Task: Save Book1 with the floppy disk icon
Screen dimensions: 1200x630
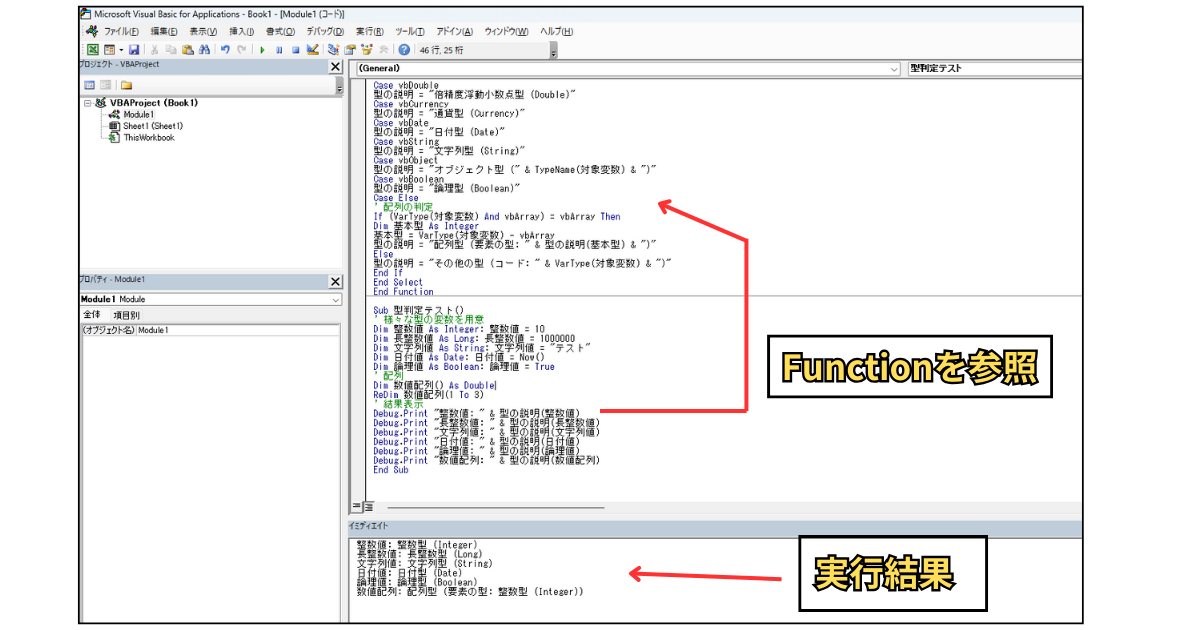Action: click(134, 49)
